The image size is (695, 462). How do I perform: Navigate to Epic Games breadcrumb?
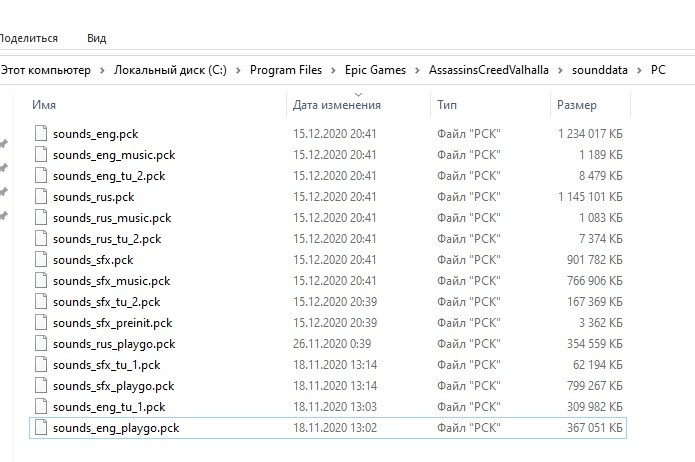coord(375,70)
